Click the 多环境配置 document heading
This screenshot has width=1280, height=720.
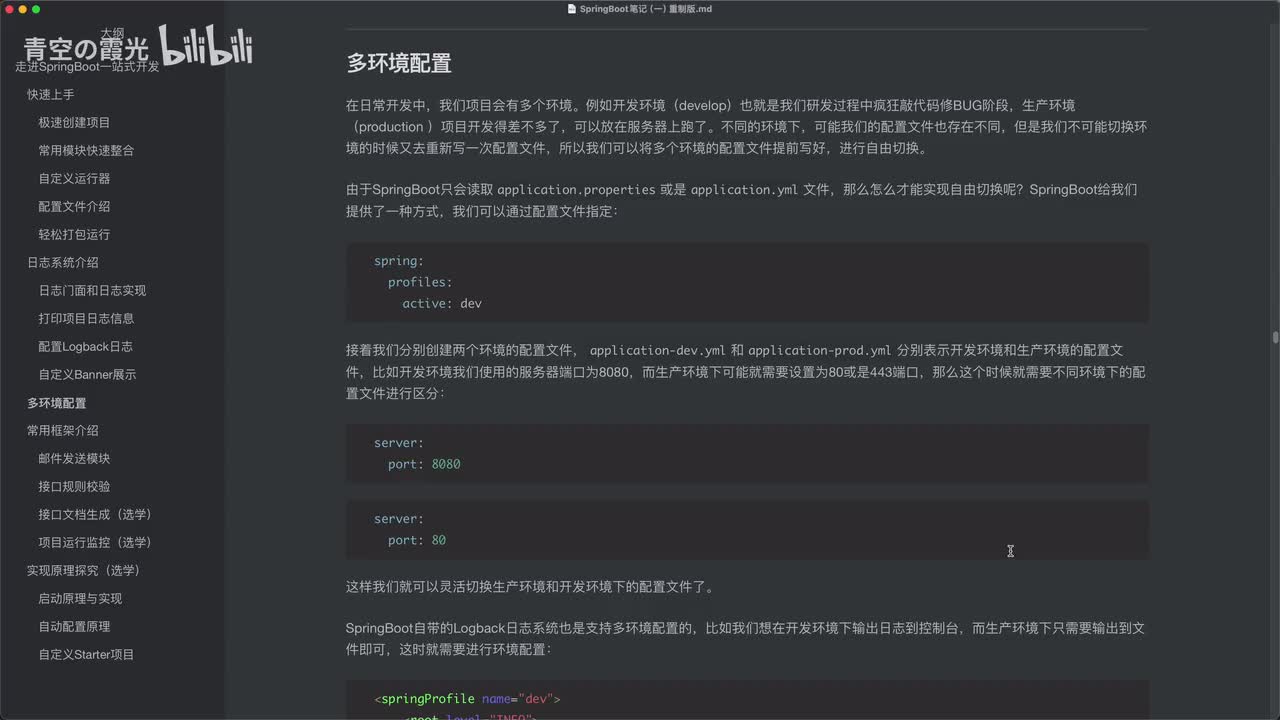pos(399,63)
